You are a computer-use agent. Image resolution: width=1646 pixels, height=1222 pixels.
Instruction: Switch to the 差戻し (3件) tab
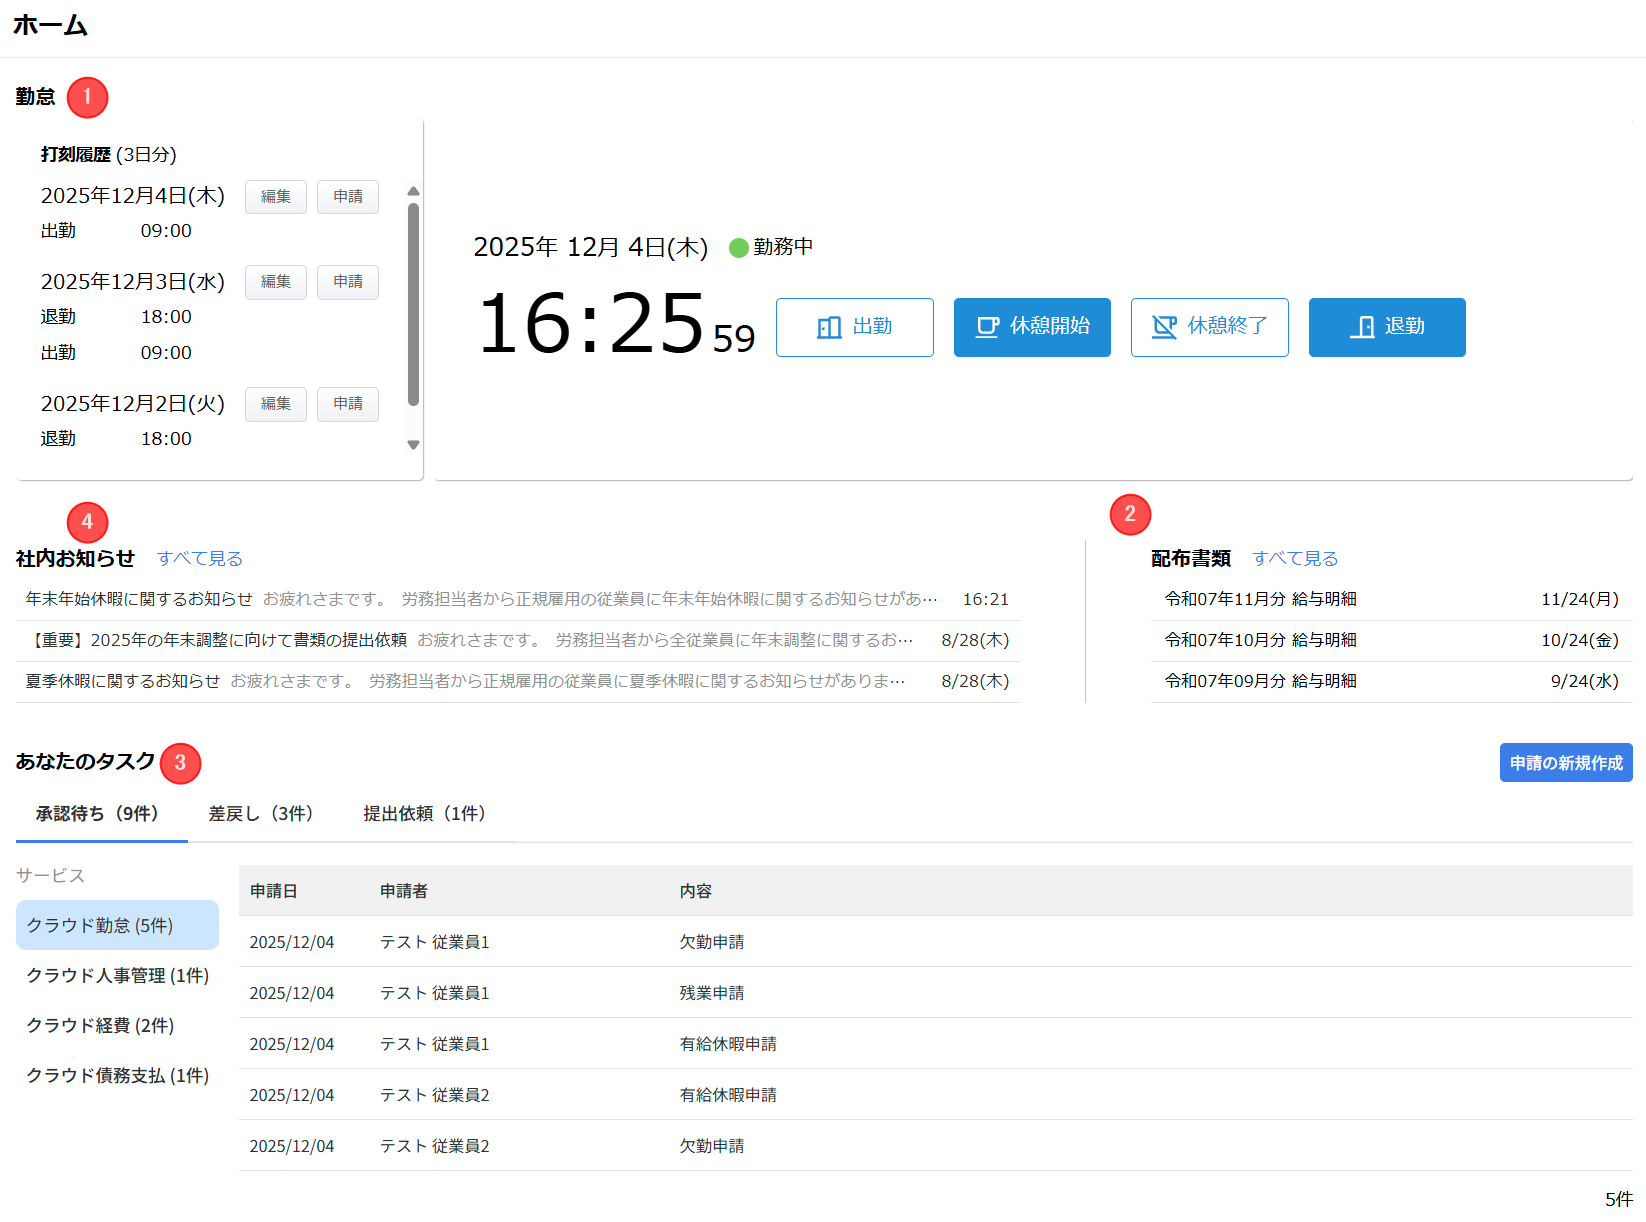tap(260, 814)
